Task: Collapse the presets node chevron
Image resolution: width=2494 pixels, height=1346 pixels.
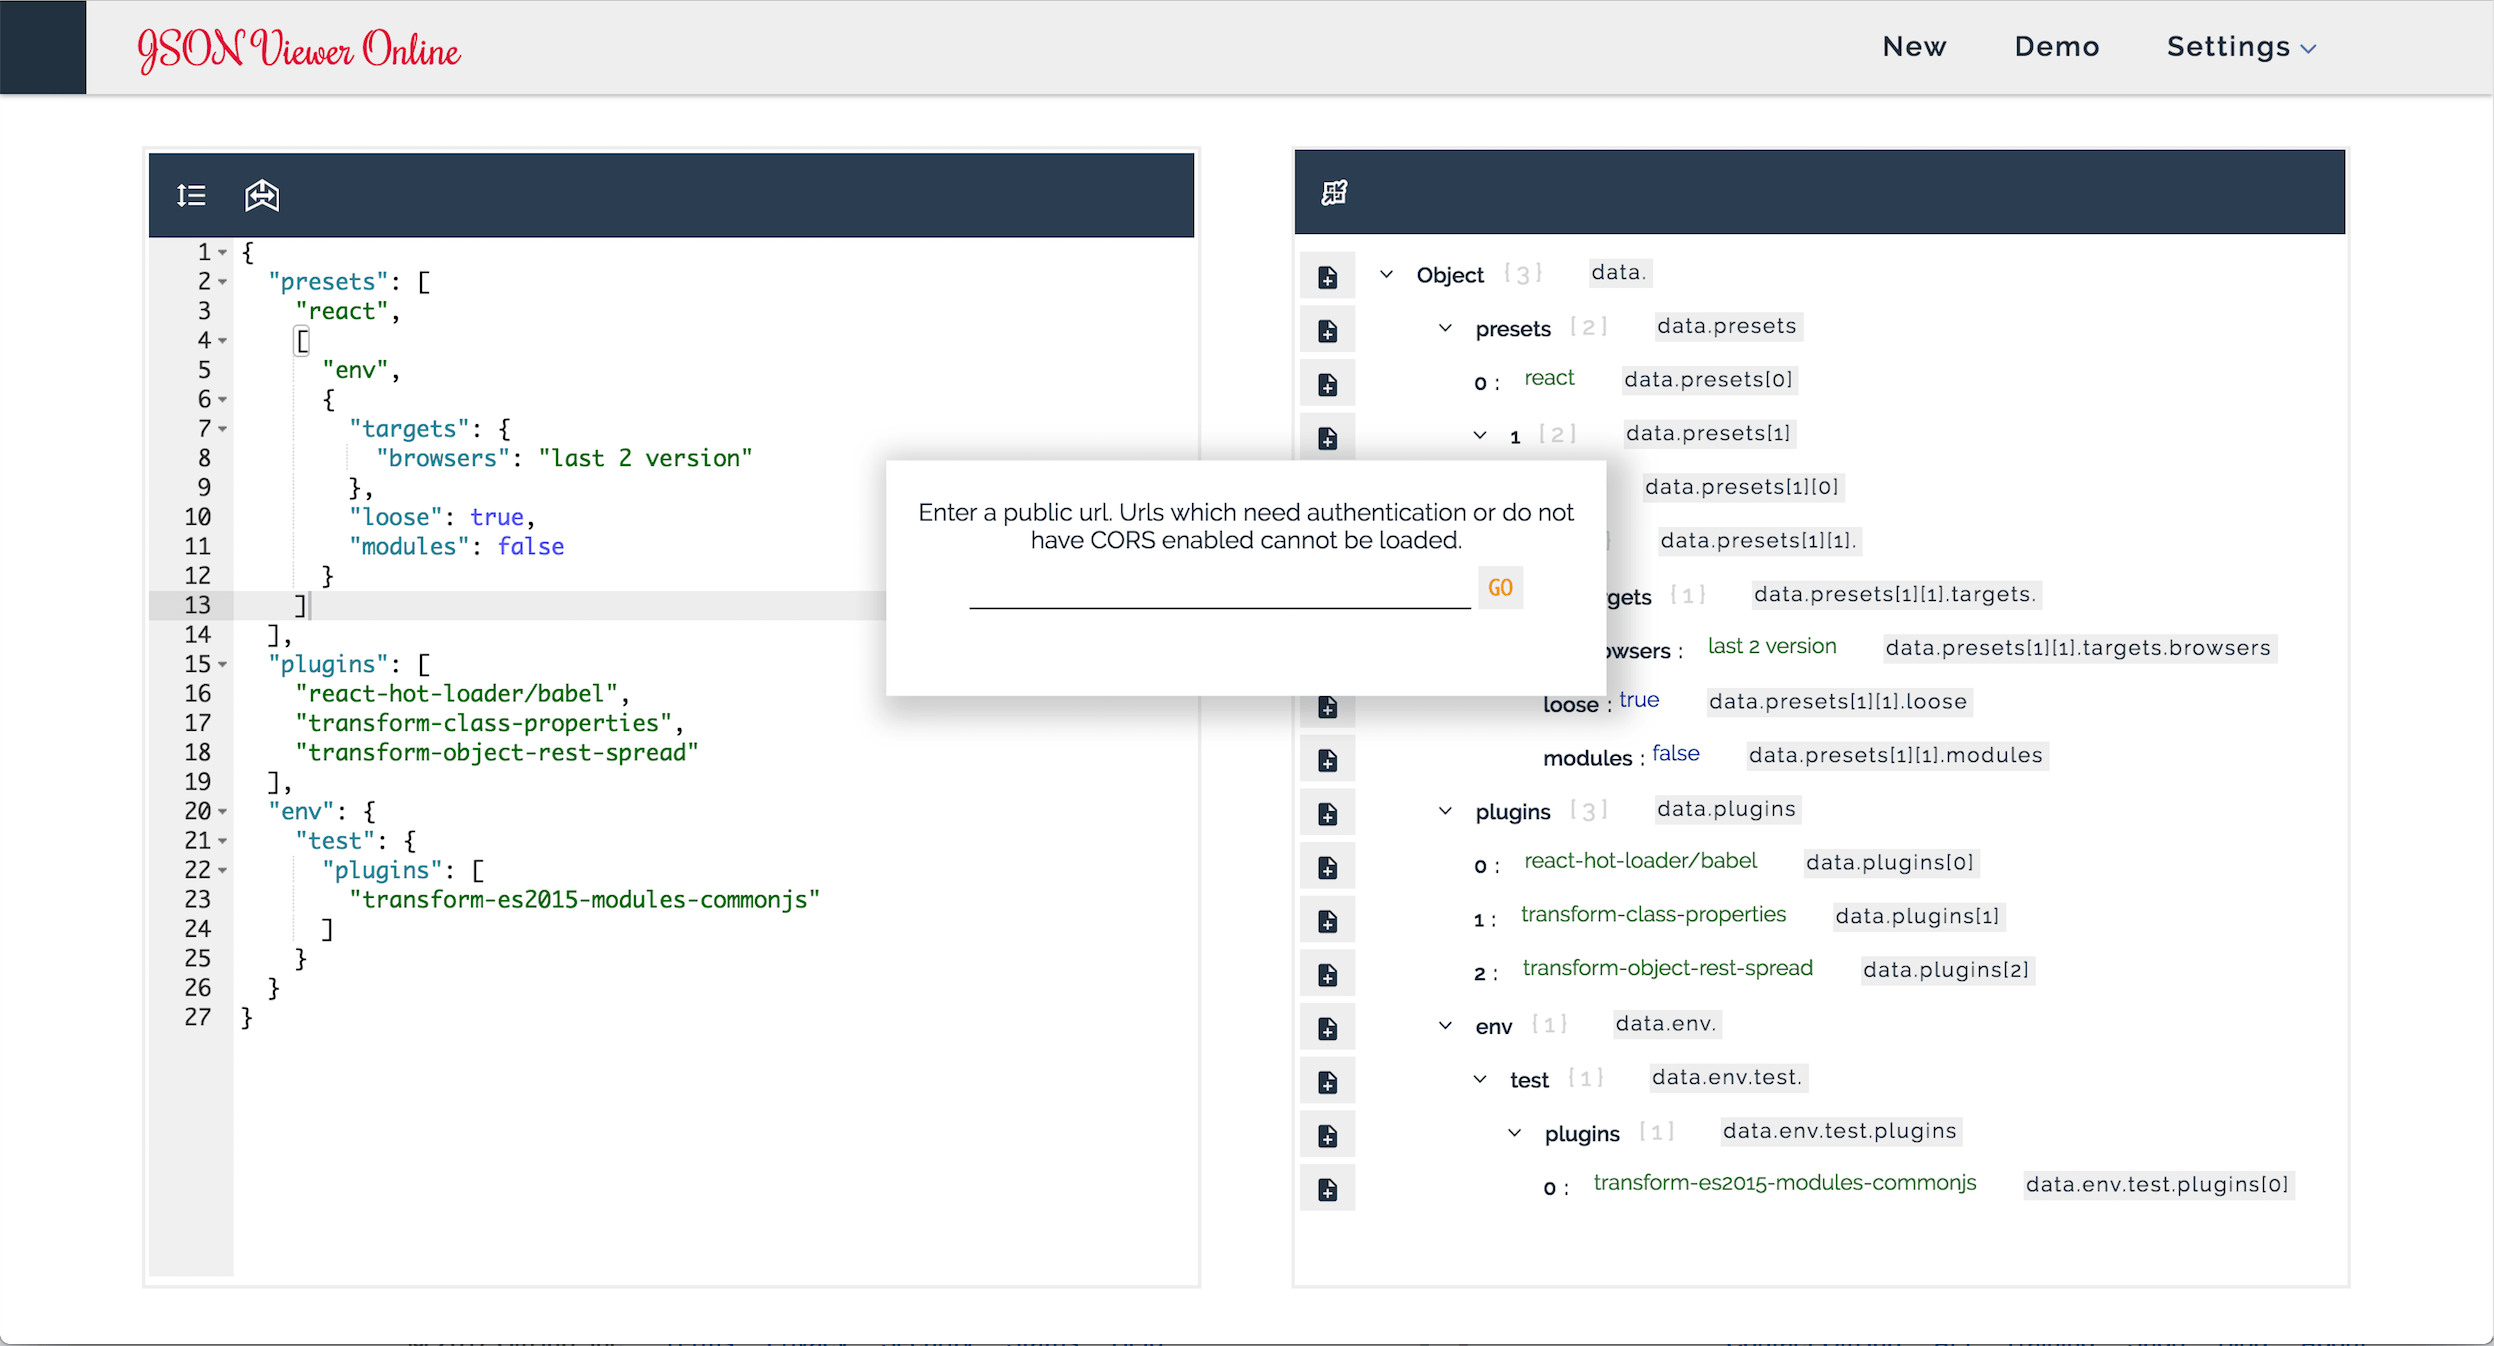Action: [1444, 327]
